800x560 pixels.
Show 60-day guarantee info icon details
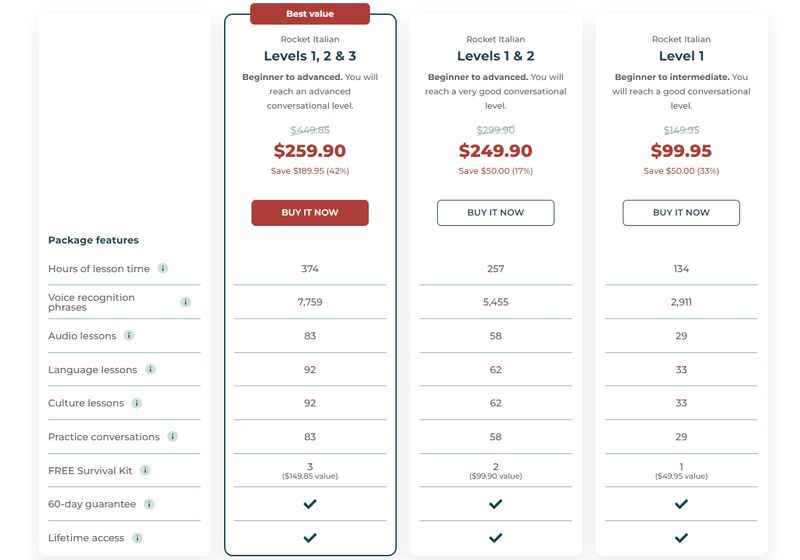coord(149,504)
